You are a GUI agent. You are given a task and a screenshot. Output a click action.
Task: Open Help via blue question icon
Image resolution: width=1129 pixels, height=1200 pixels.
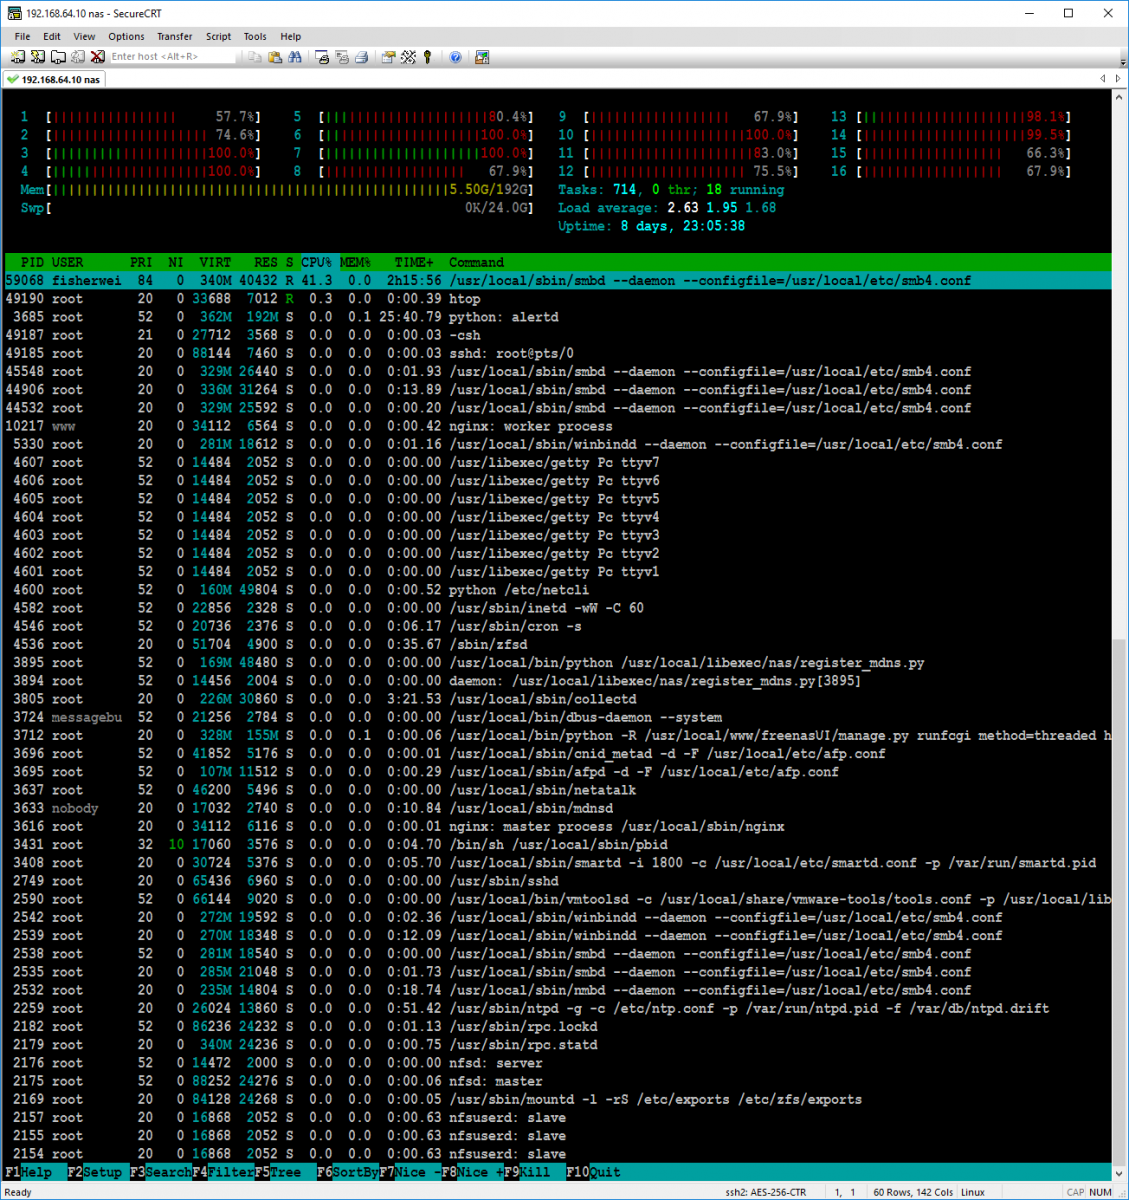click(x=455, y=57)
